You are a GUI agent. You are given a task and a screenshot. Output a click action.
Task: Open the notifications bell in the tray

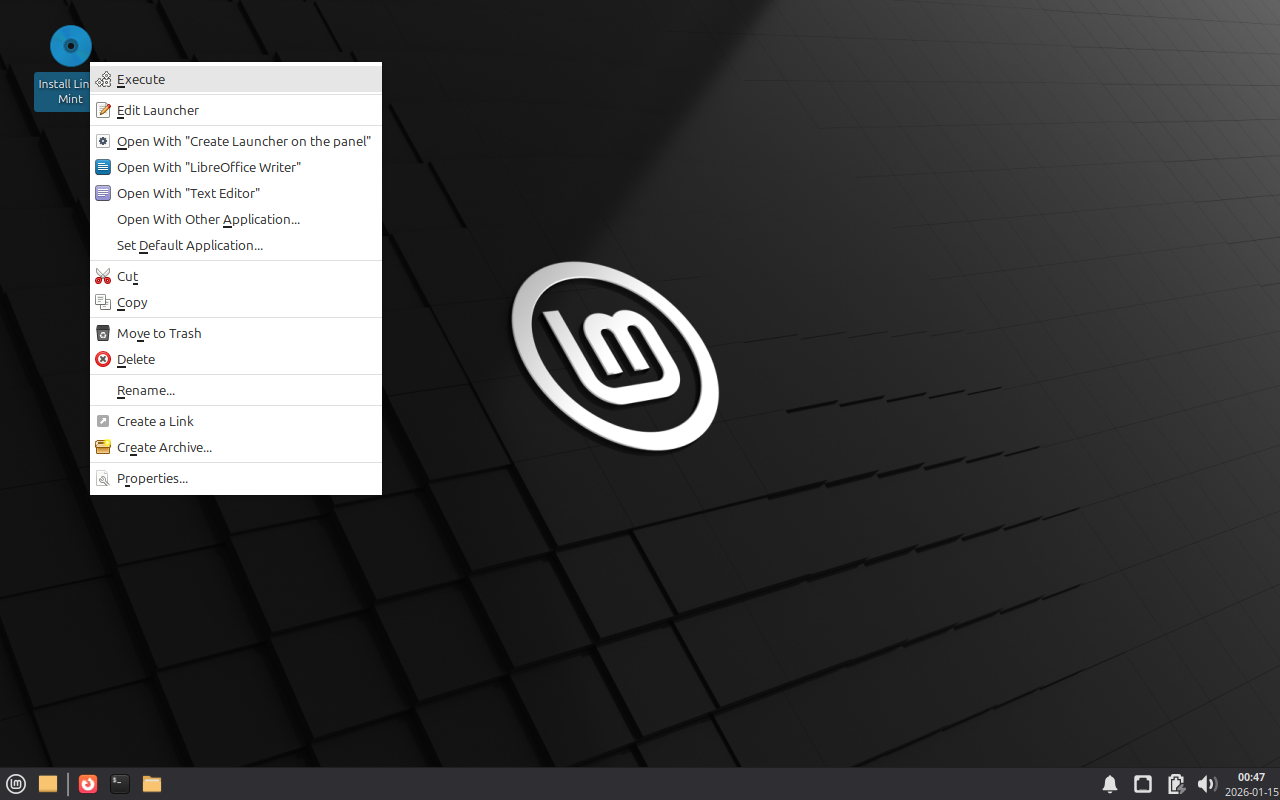[1110, 784]
